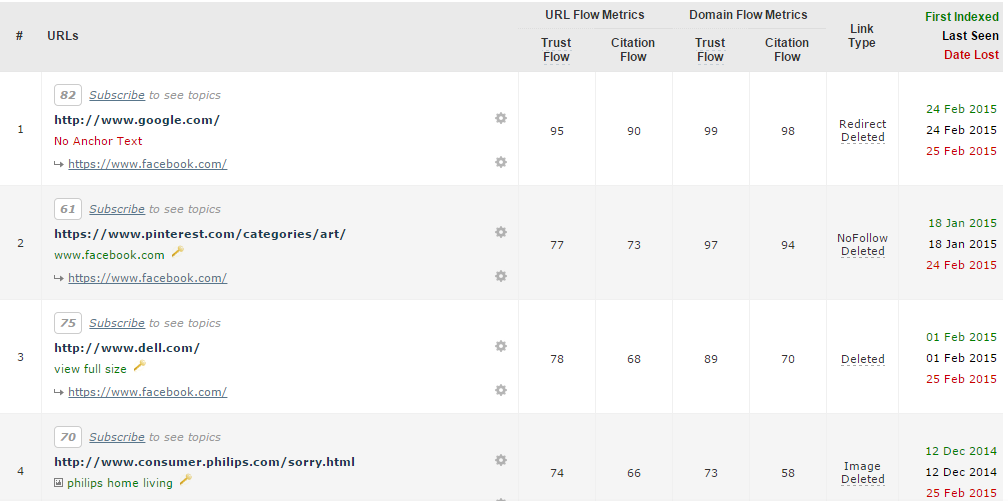Image resolution: width=1008 pixels, height=501 pixels.
Task: Open the gear options next to http://www.dell.com/
Action: (501, 346)
